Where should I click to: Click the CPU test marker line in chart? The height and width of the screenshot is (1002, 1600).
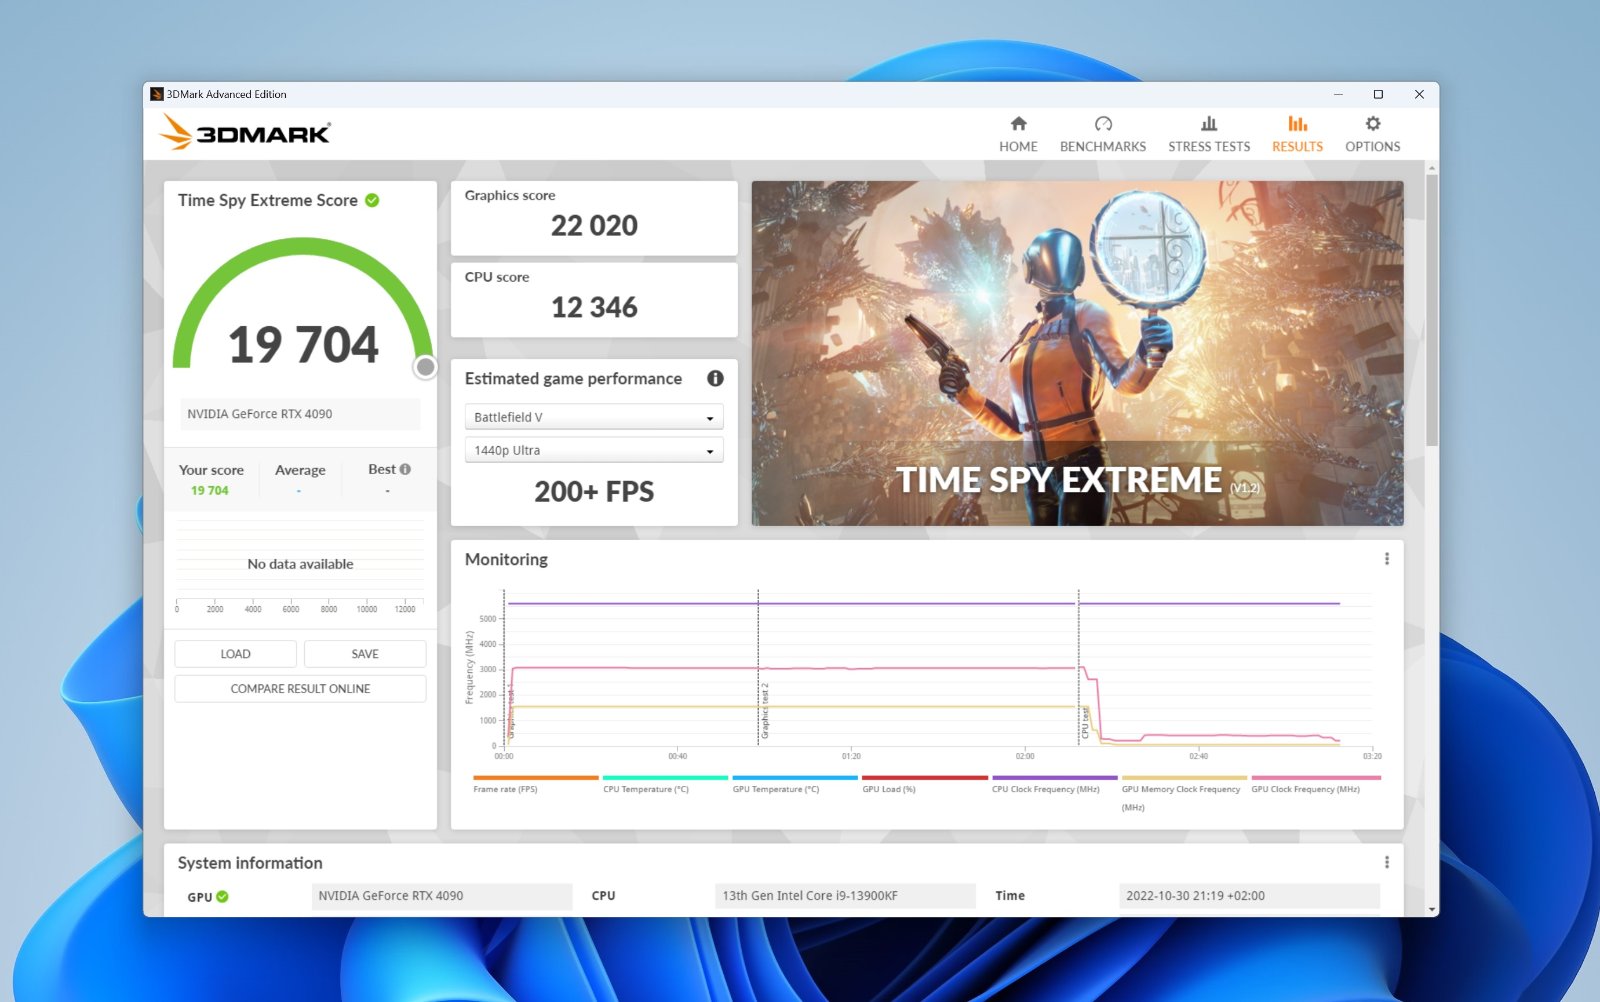pos(1078,667)
